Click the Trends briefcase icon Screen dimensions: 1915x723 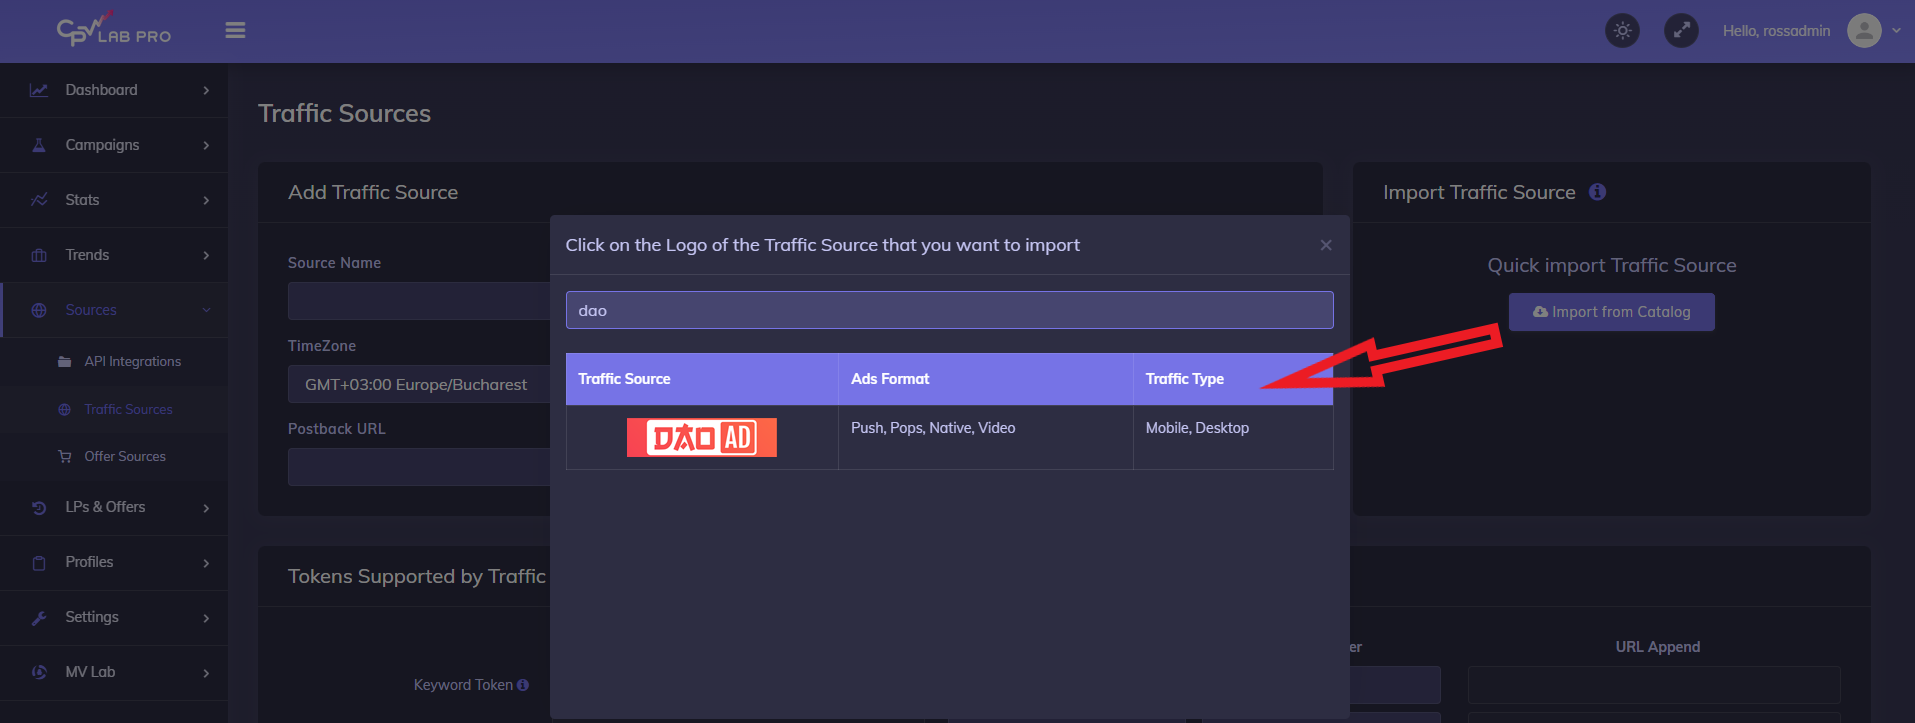(39, 255)
